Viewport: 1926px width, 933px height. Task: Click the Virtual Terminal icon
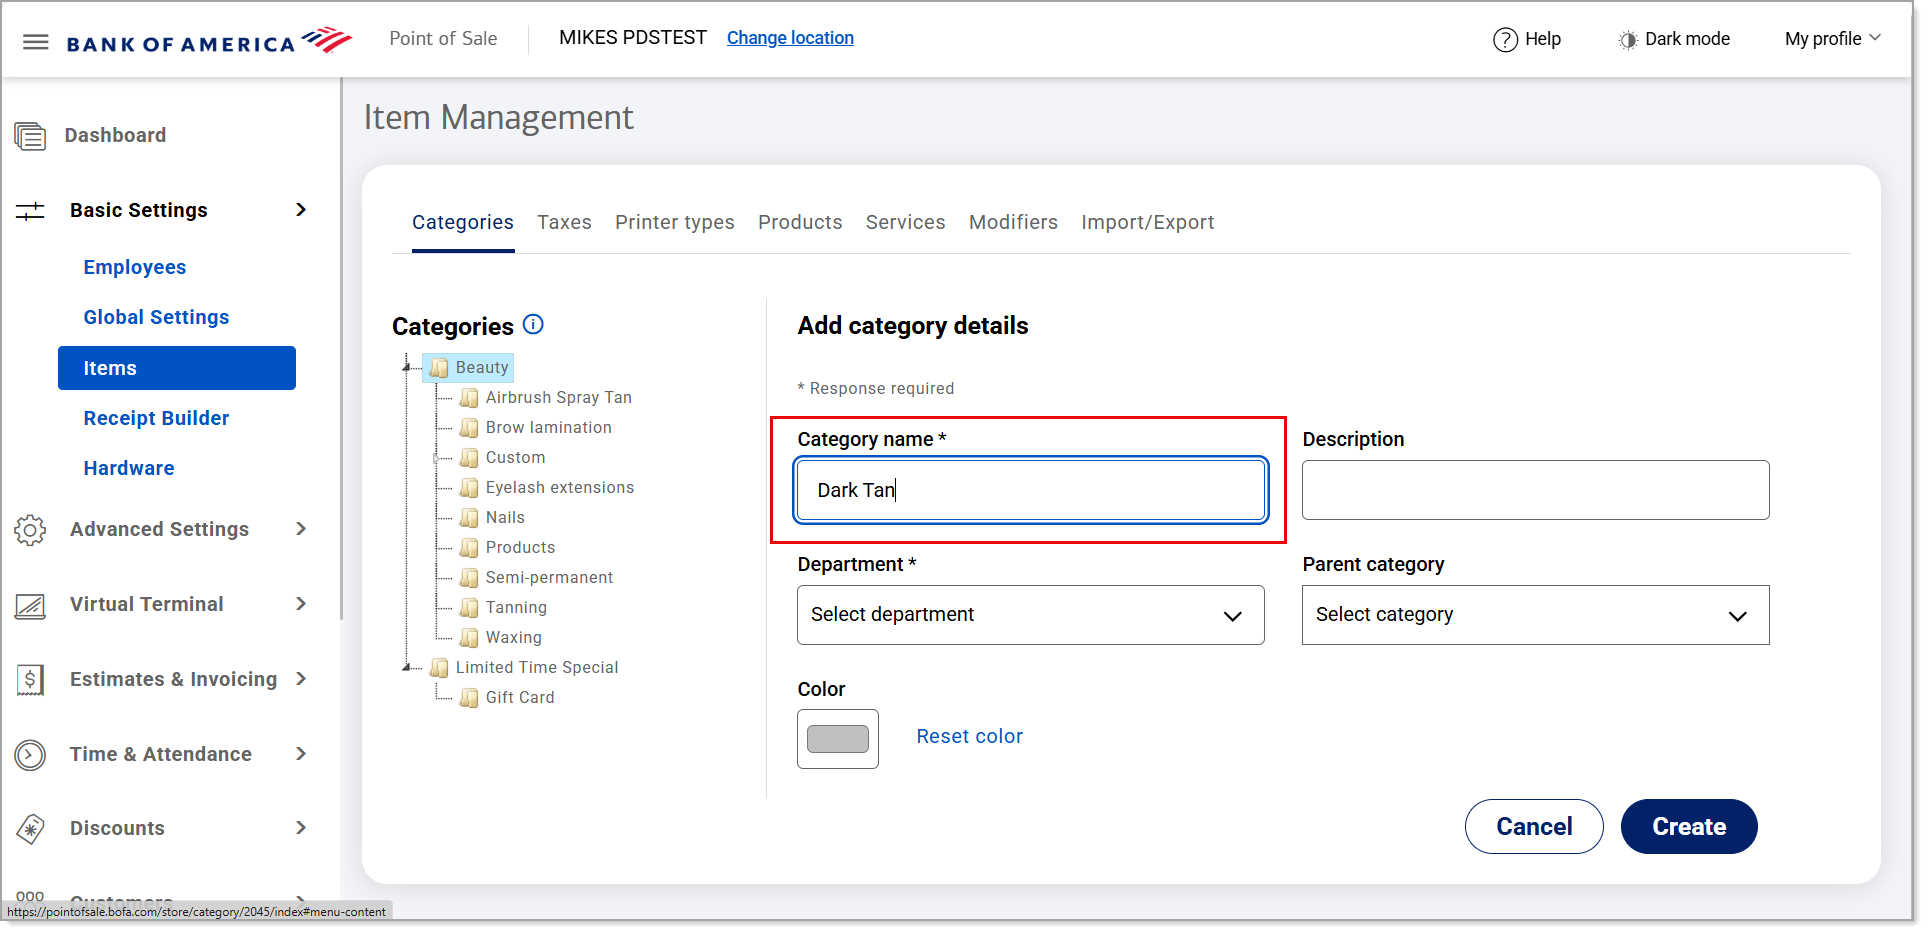tap(30, 605)
